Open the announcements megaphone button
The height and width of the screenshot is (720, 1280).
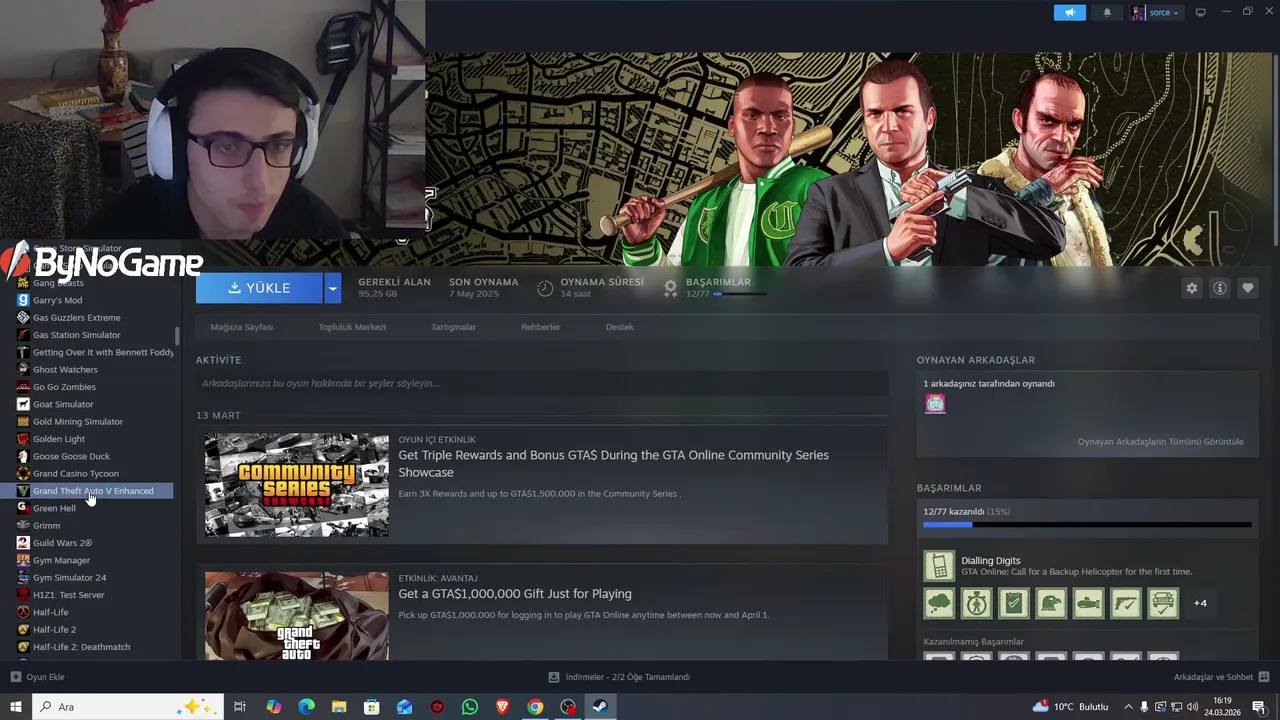pos(1069,13)
